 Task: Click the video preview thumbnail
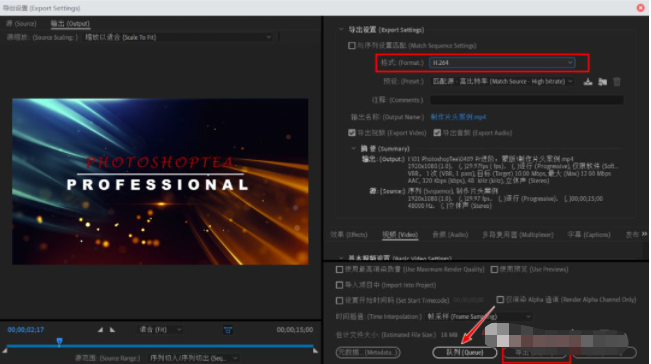(160, 181)
